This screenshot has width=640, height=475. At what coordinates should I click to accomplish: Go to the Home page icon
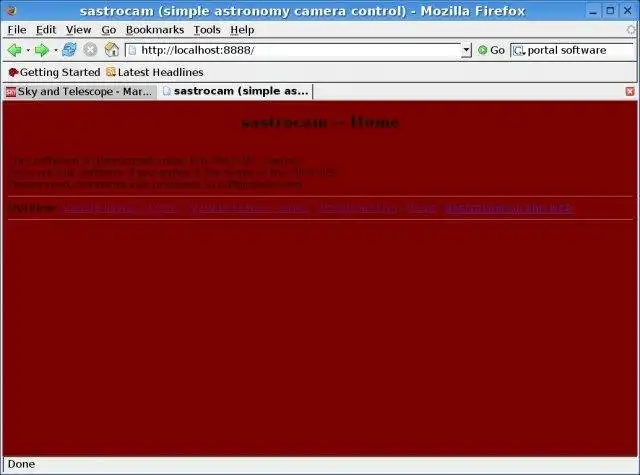[x=111, y=50]
